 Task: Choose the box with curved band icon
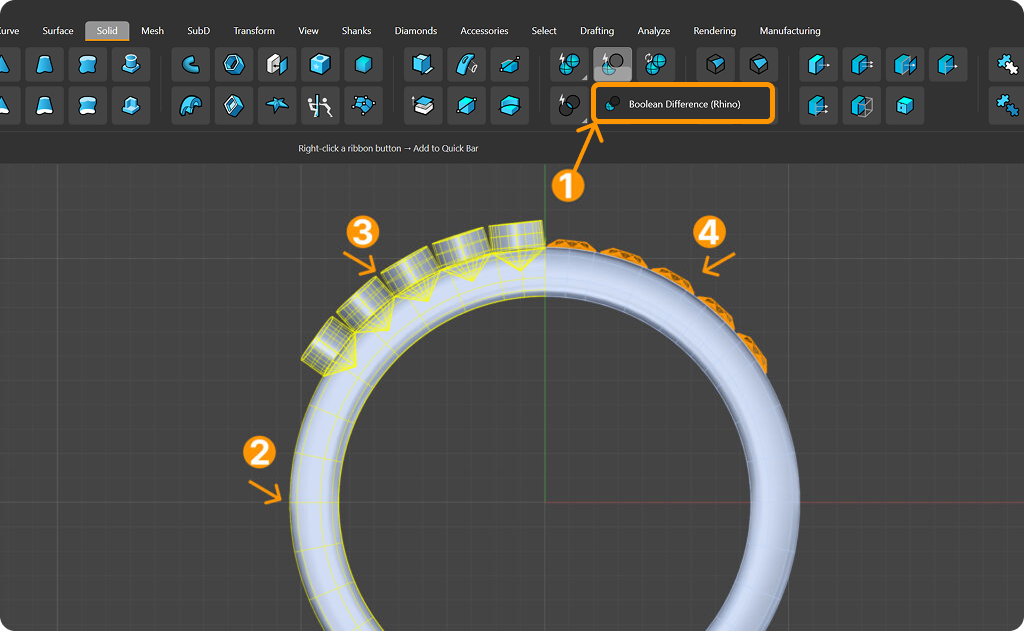tap(509, 105)
